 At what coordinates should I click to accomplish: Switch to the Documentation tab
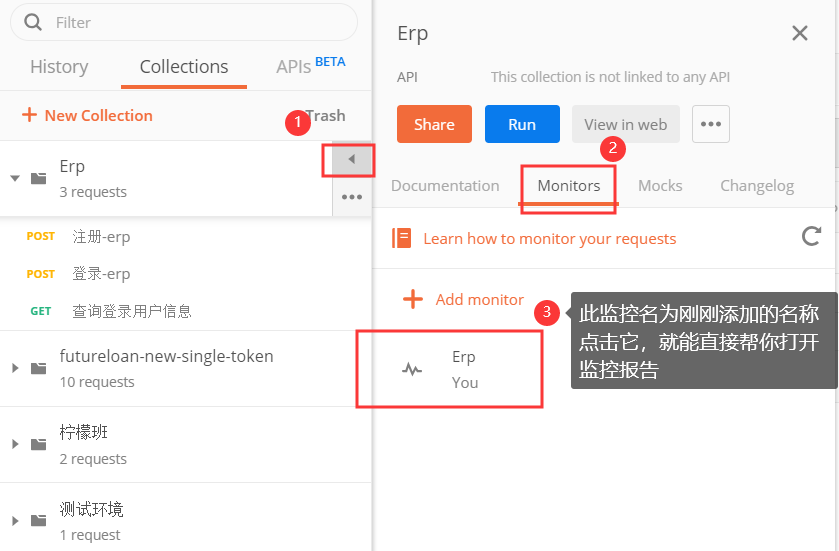pos(445,186)
